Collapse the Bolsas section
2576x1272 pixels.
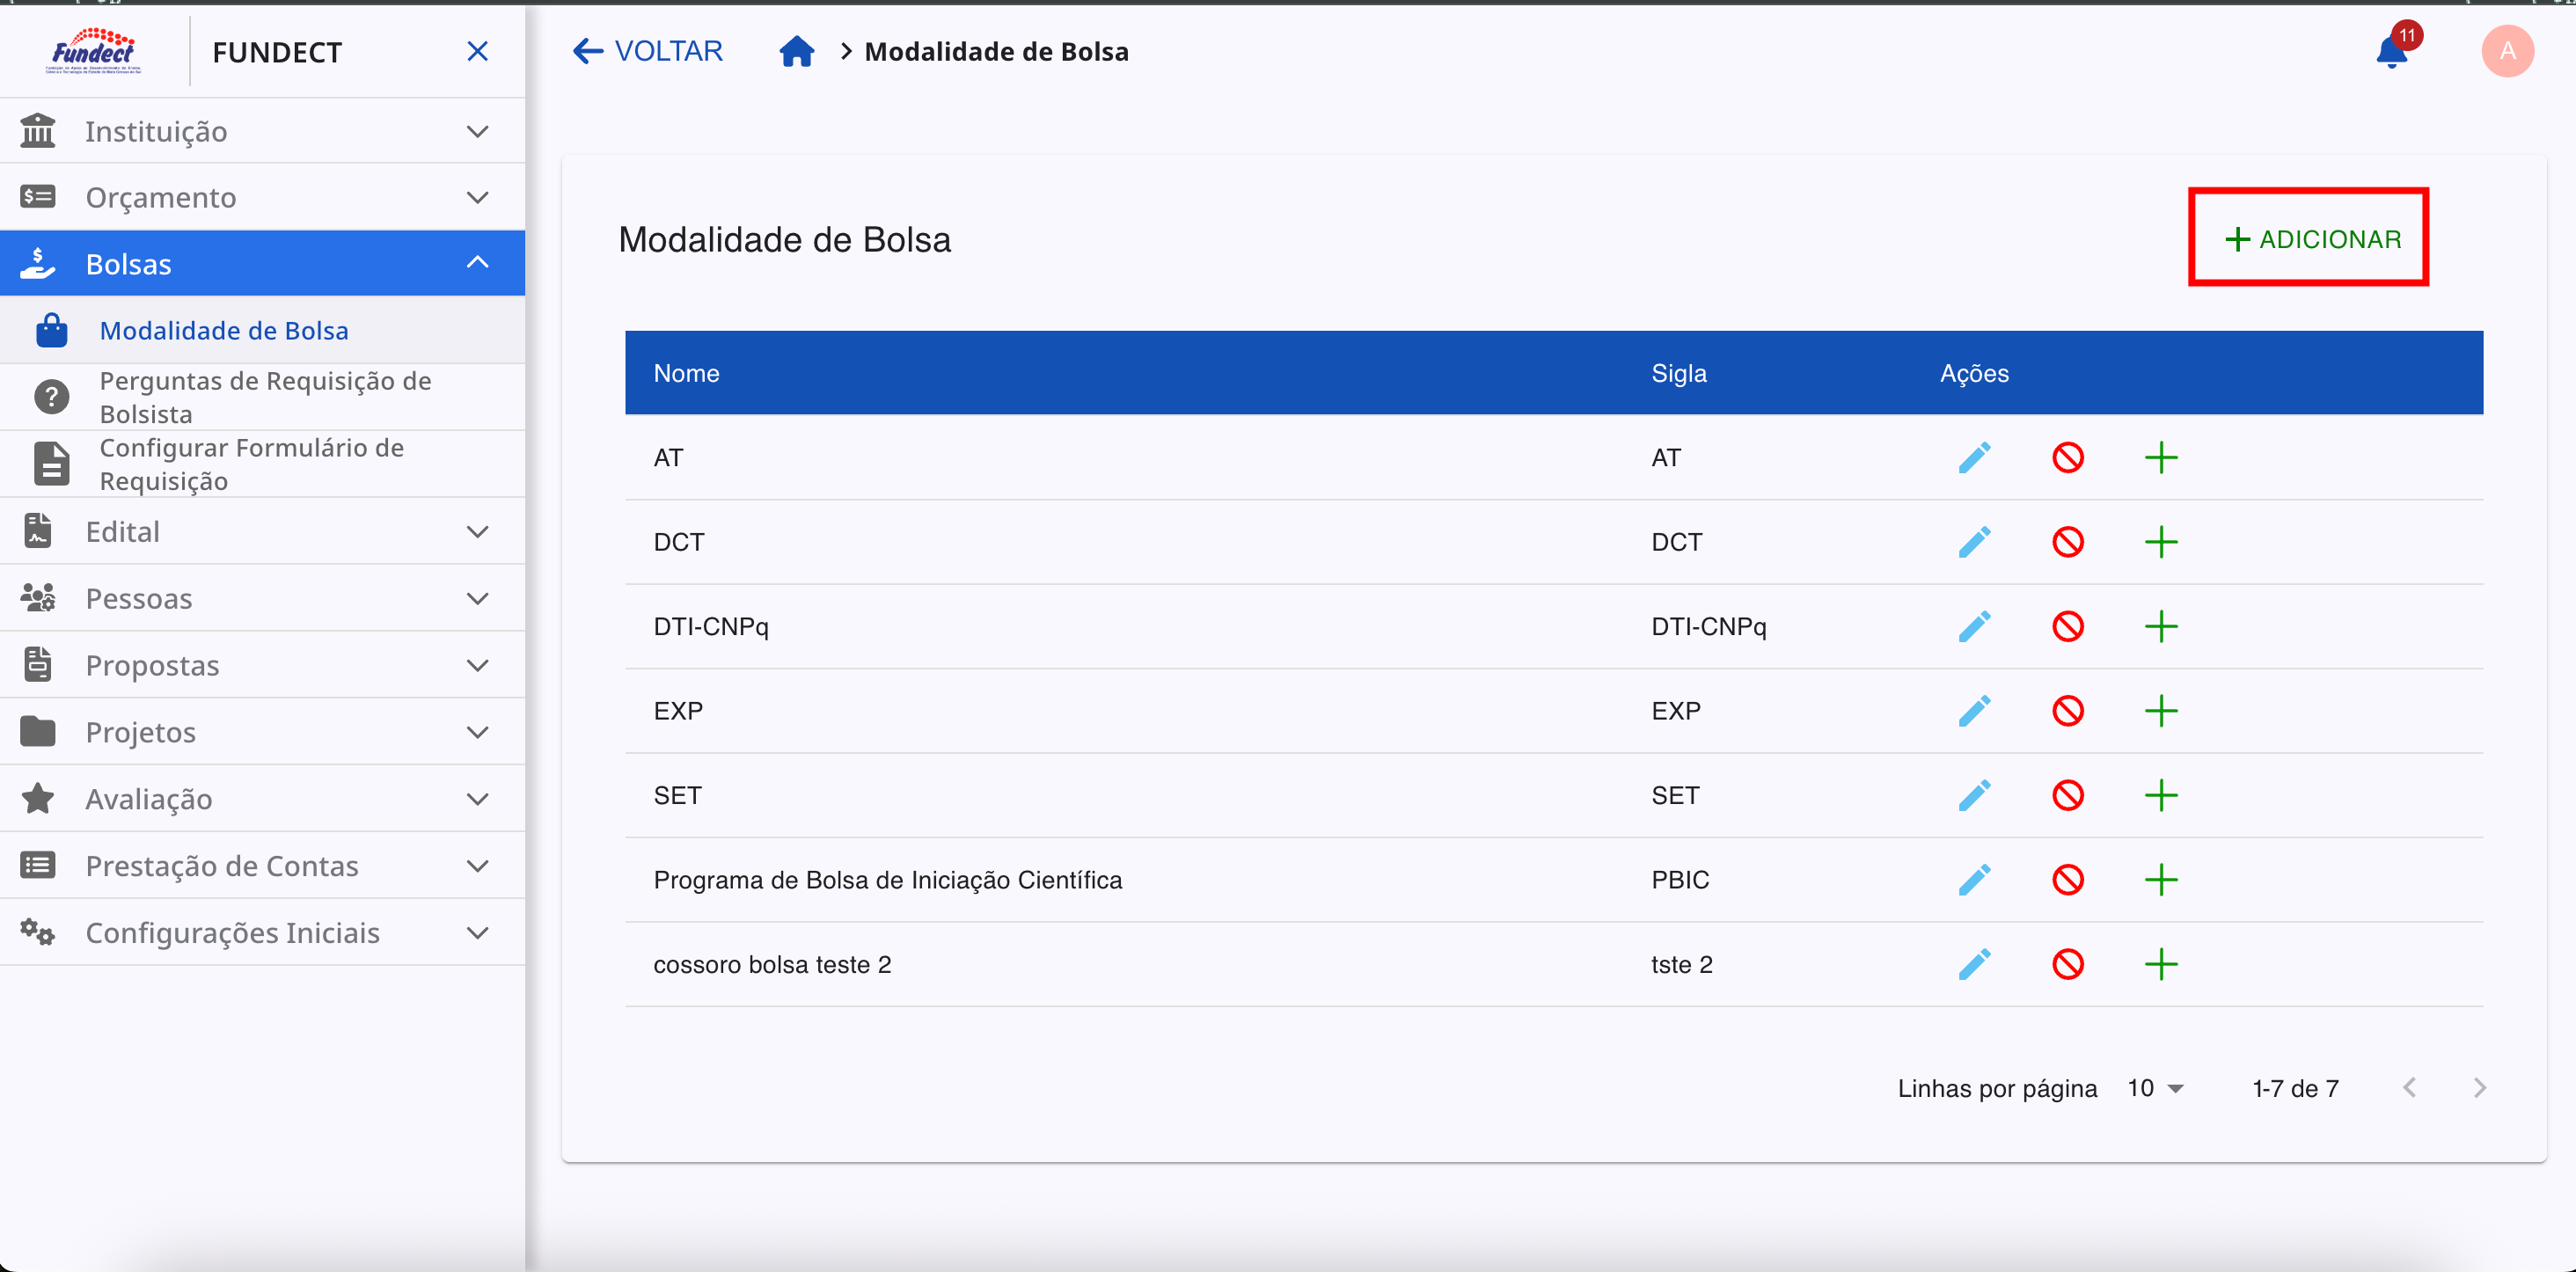(x=478, y=262)
